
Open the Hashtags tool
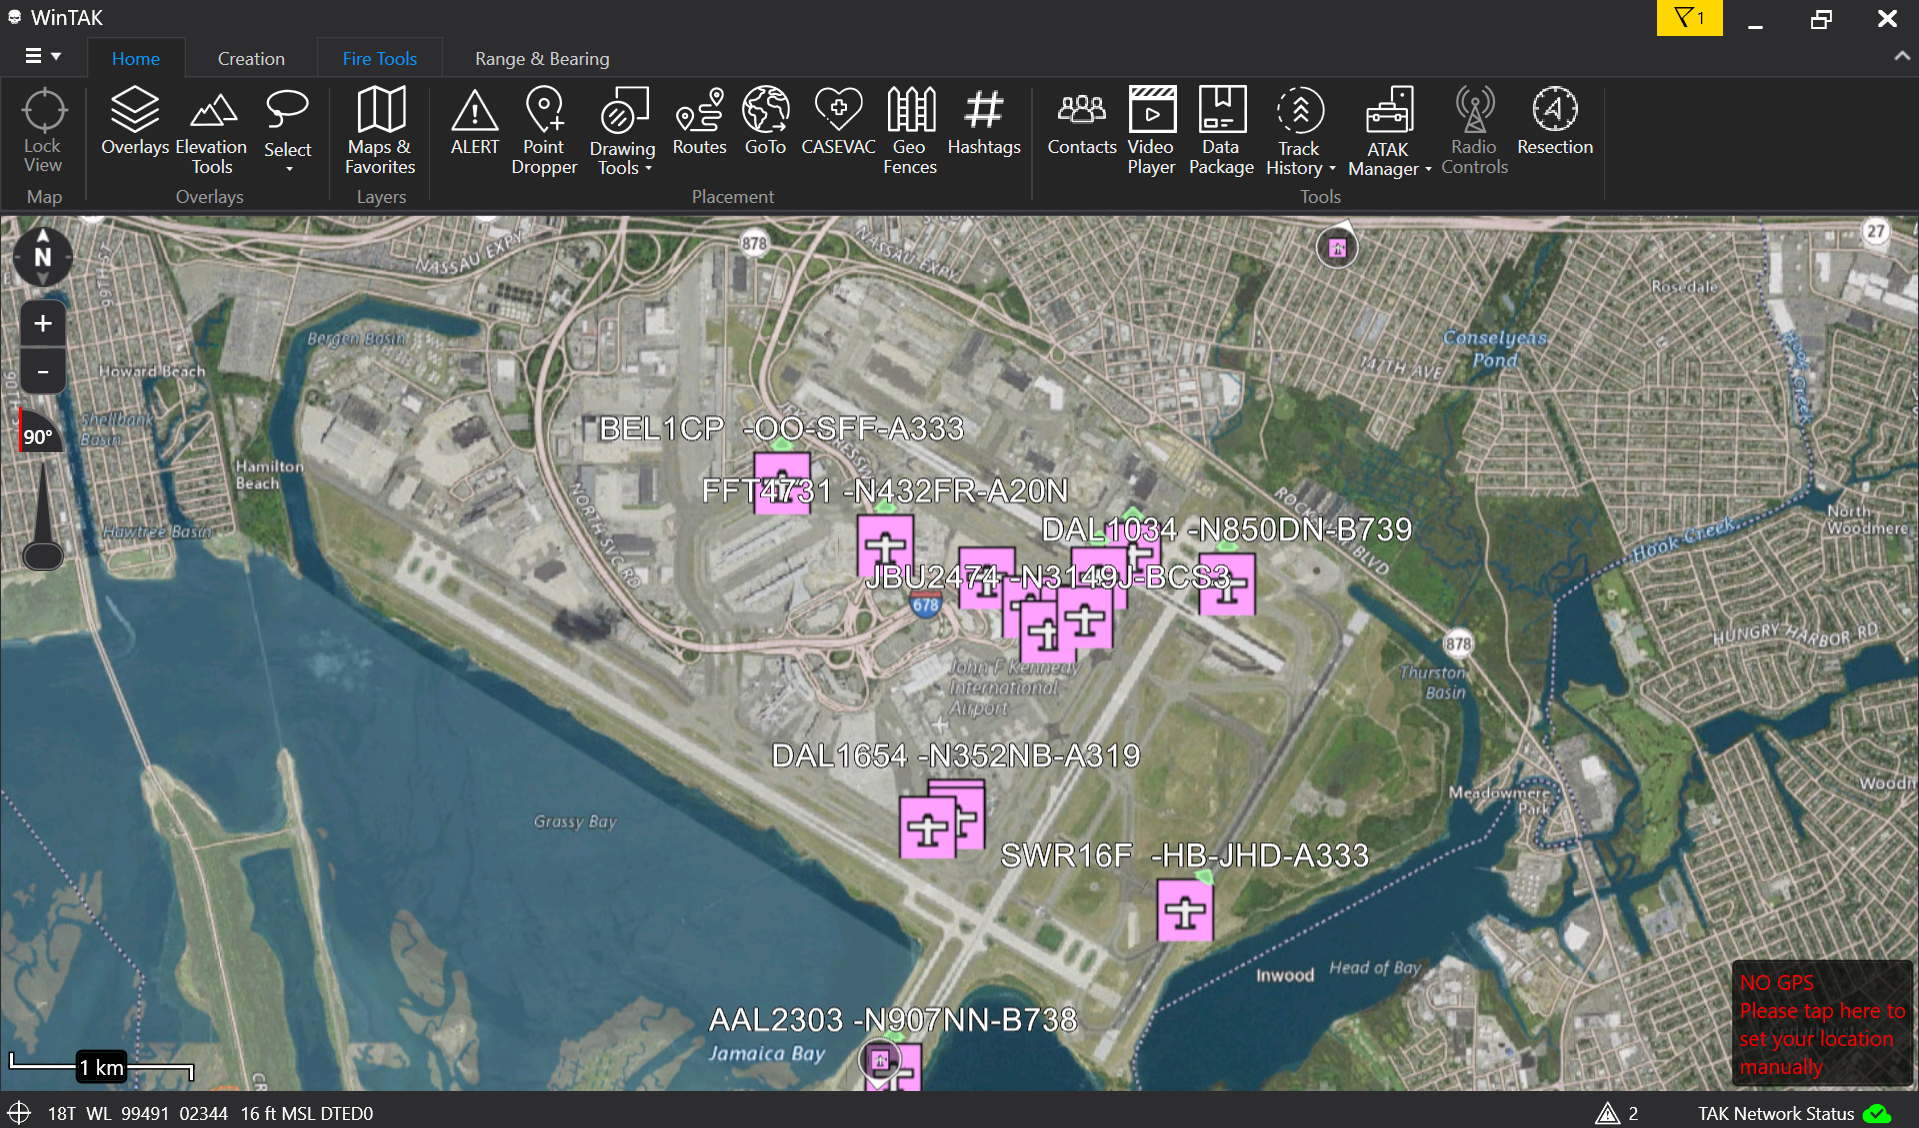click(984, 122)
